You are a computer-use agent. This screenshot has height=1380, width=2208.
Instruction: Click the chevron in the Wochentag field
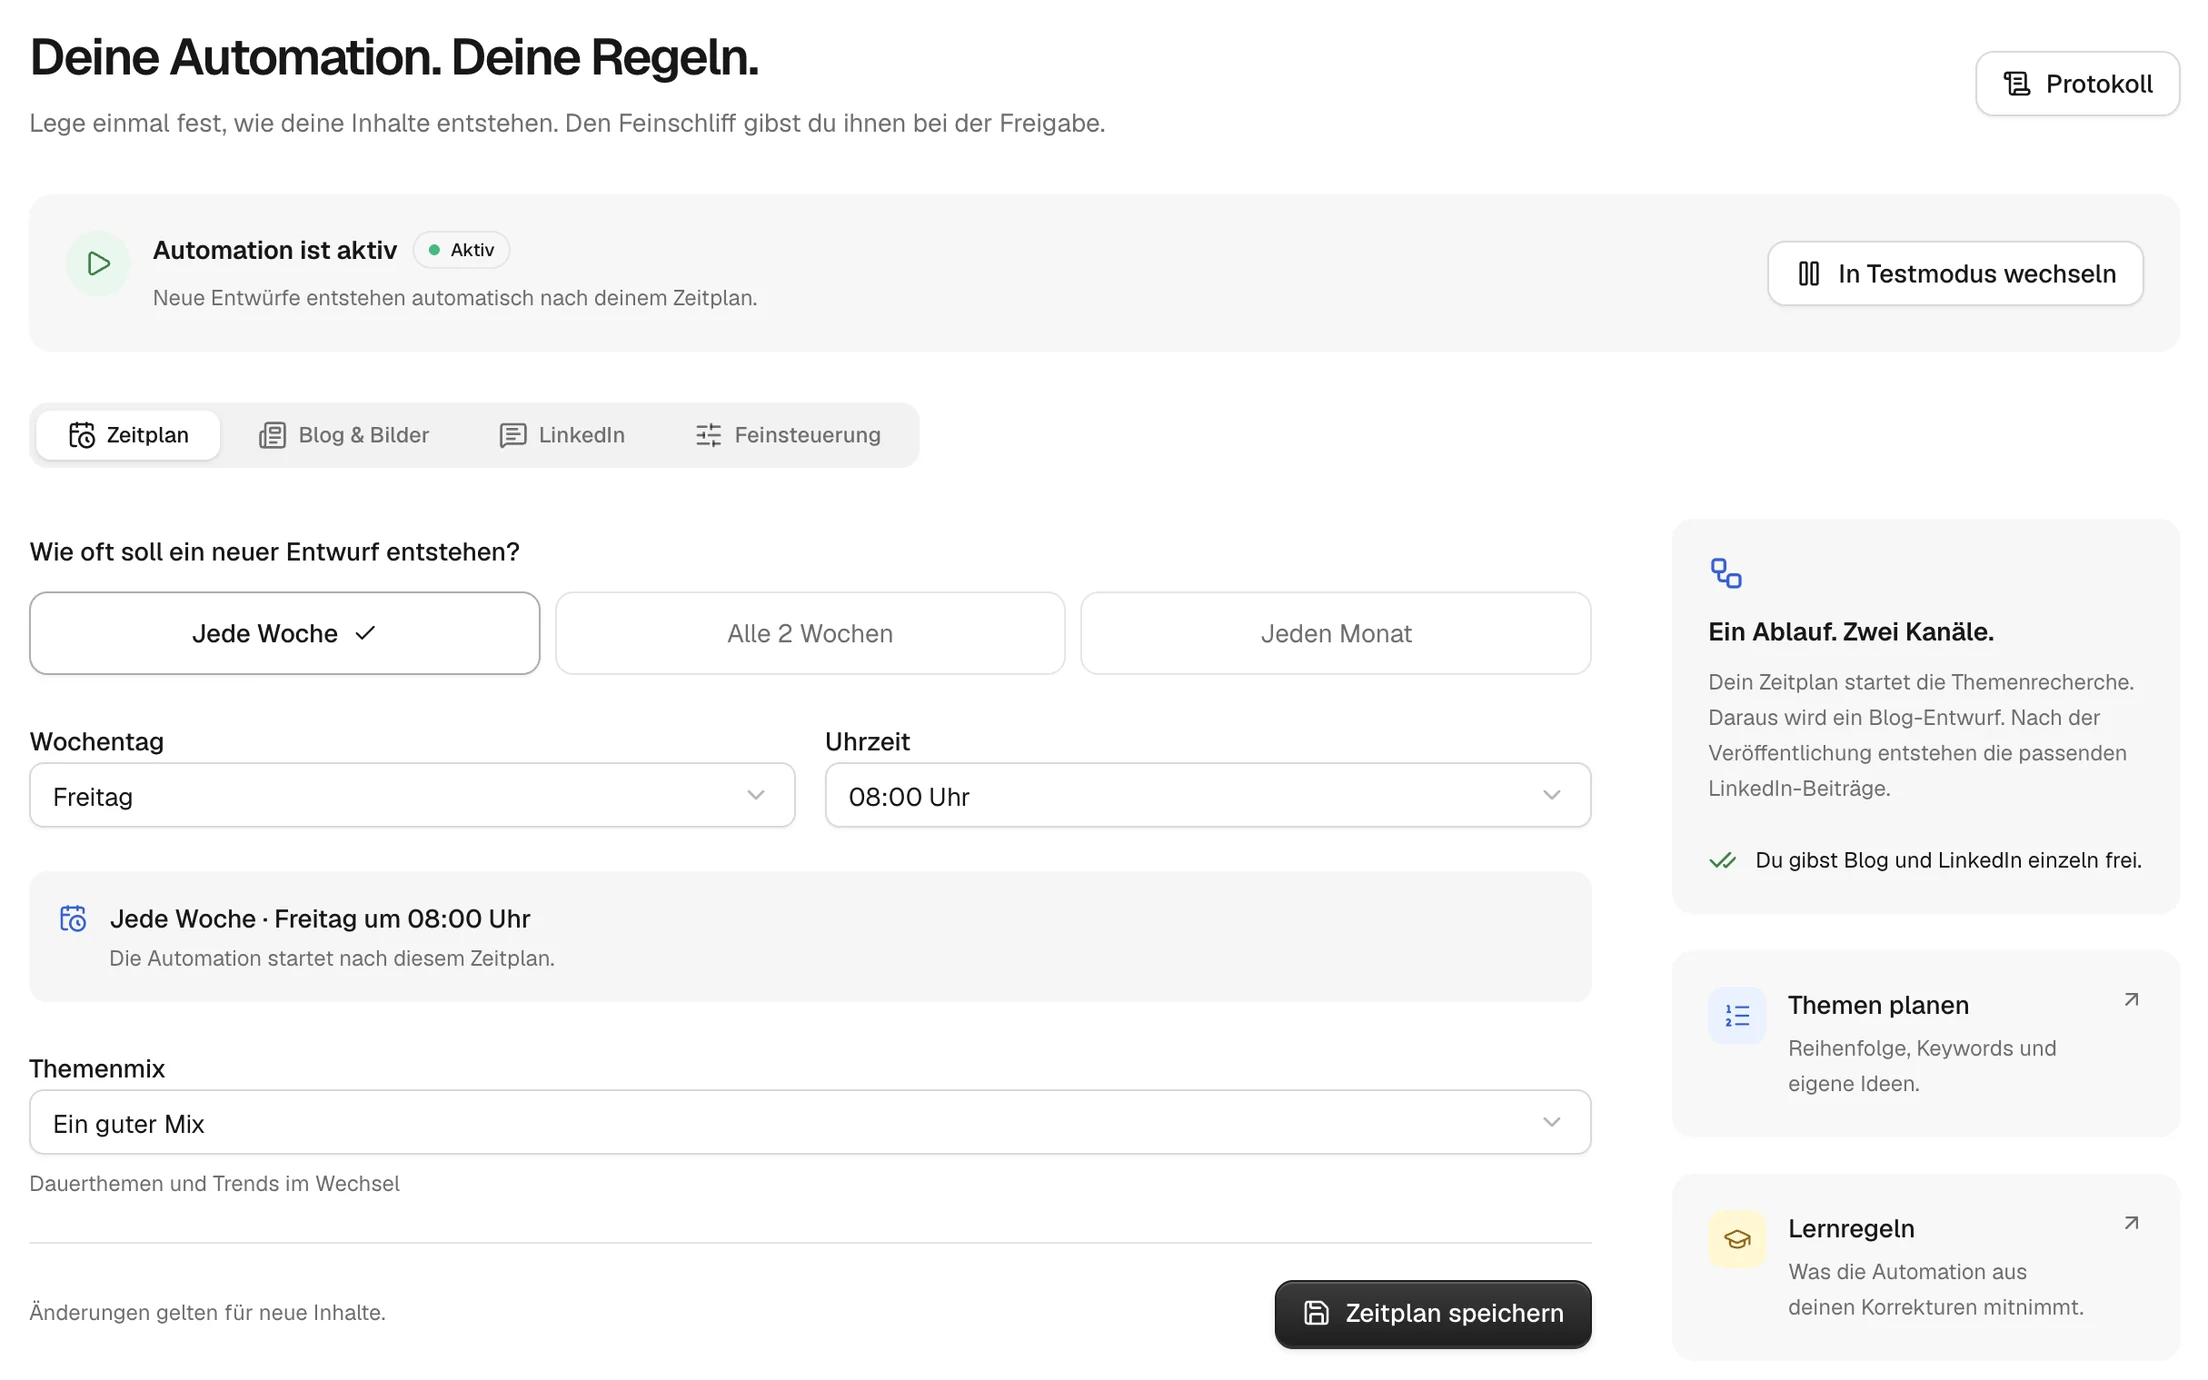[756, 795]
